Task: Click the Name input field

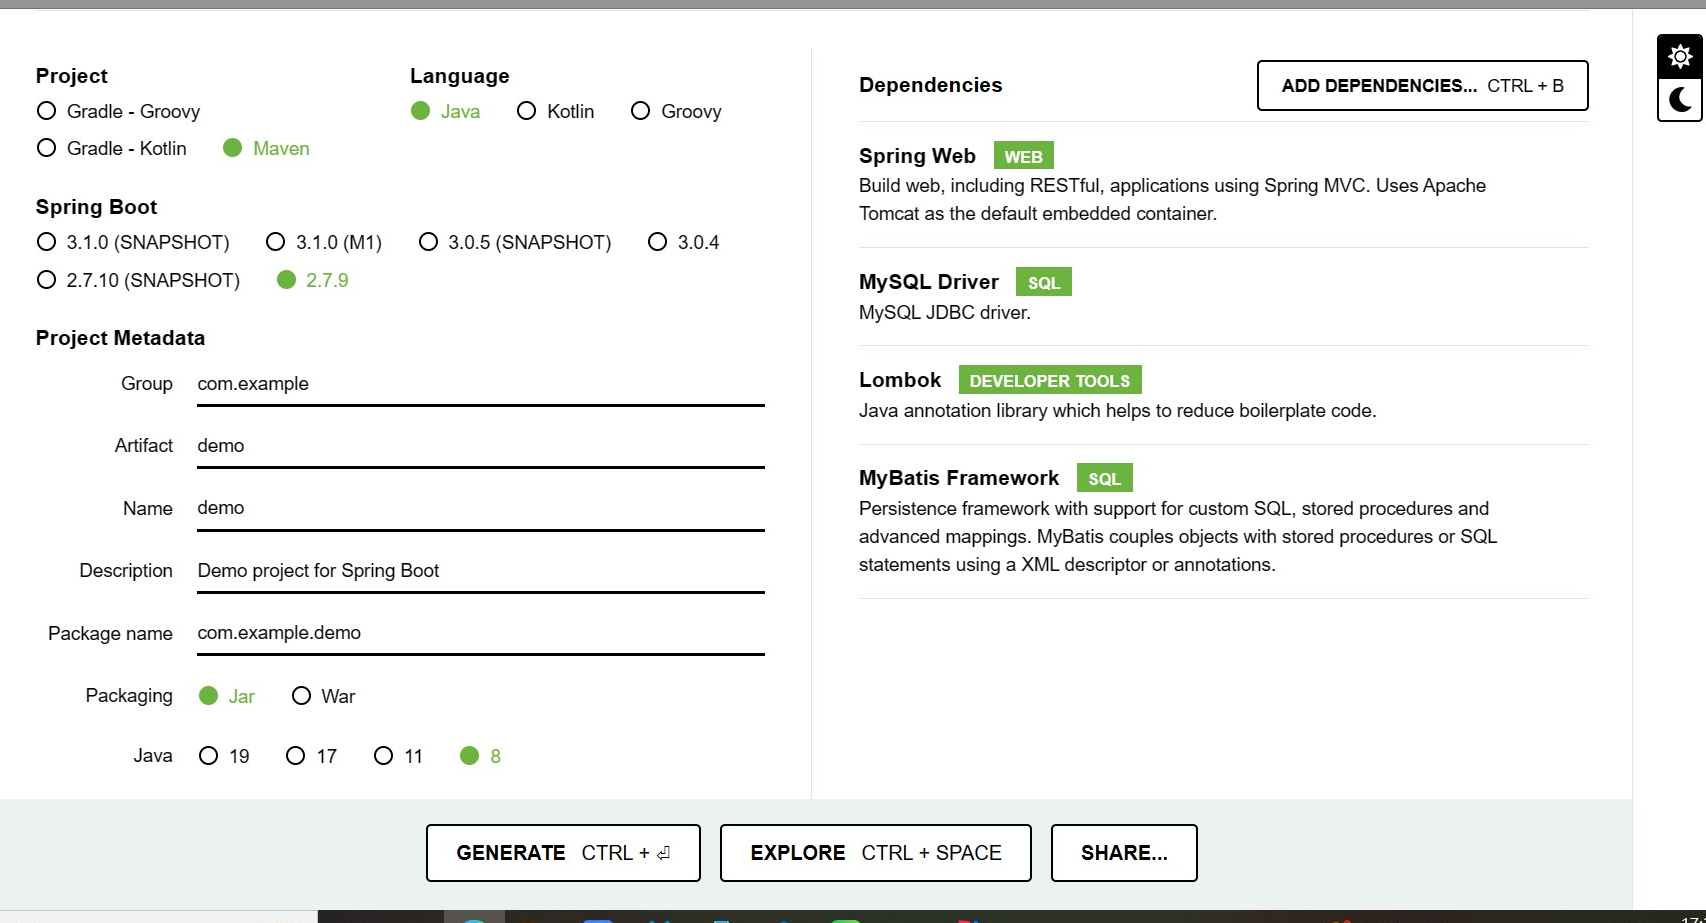Action: tap(481, 508)
